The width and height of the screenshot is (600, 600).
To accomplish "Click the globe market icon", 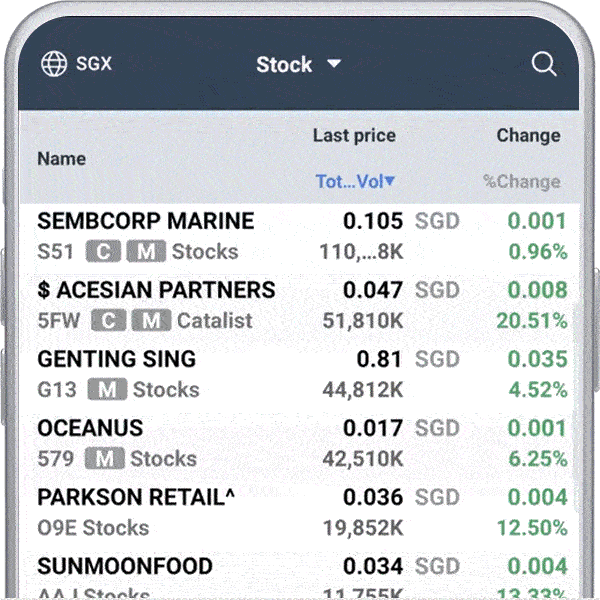I will click(54, 64).
